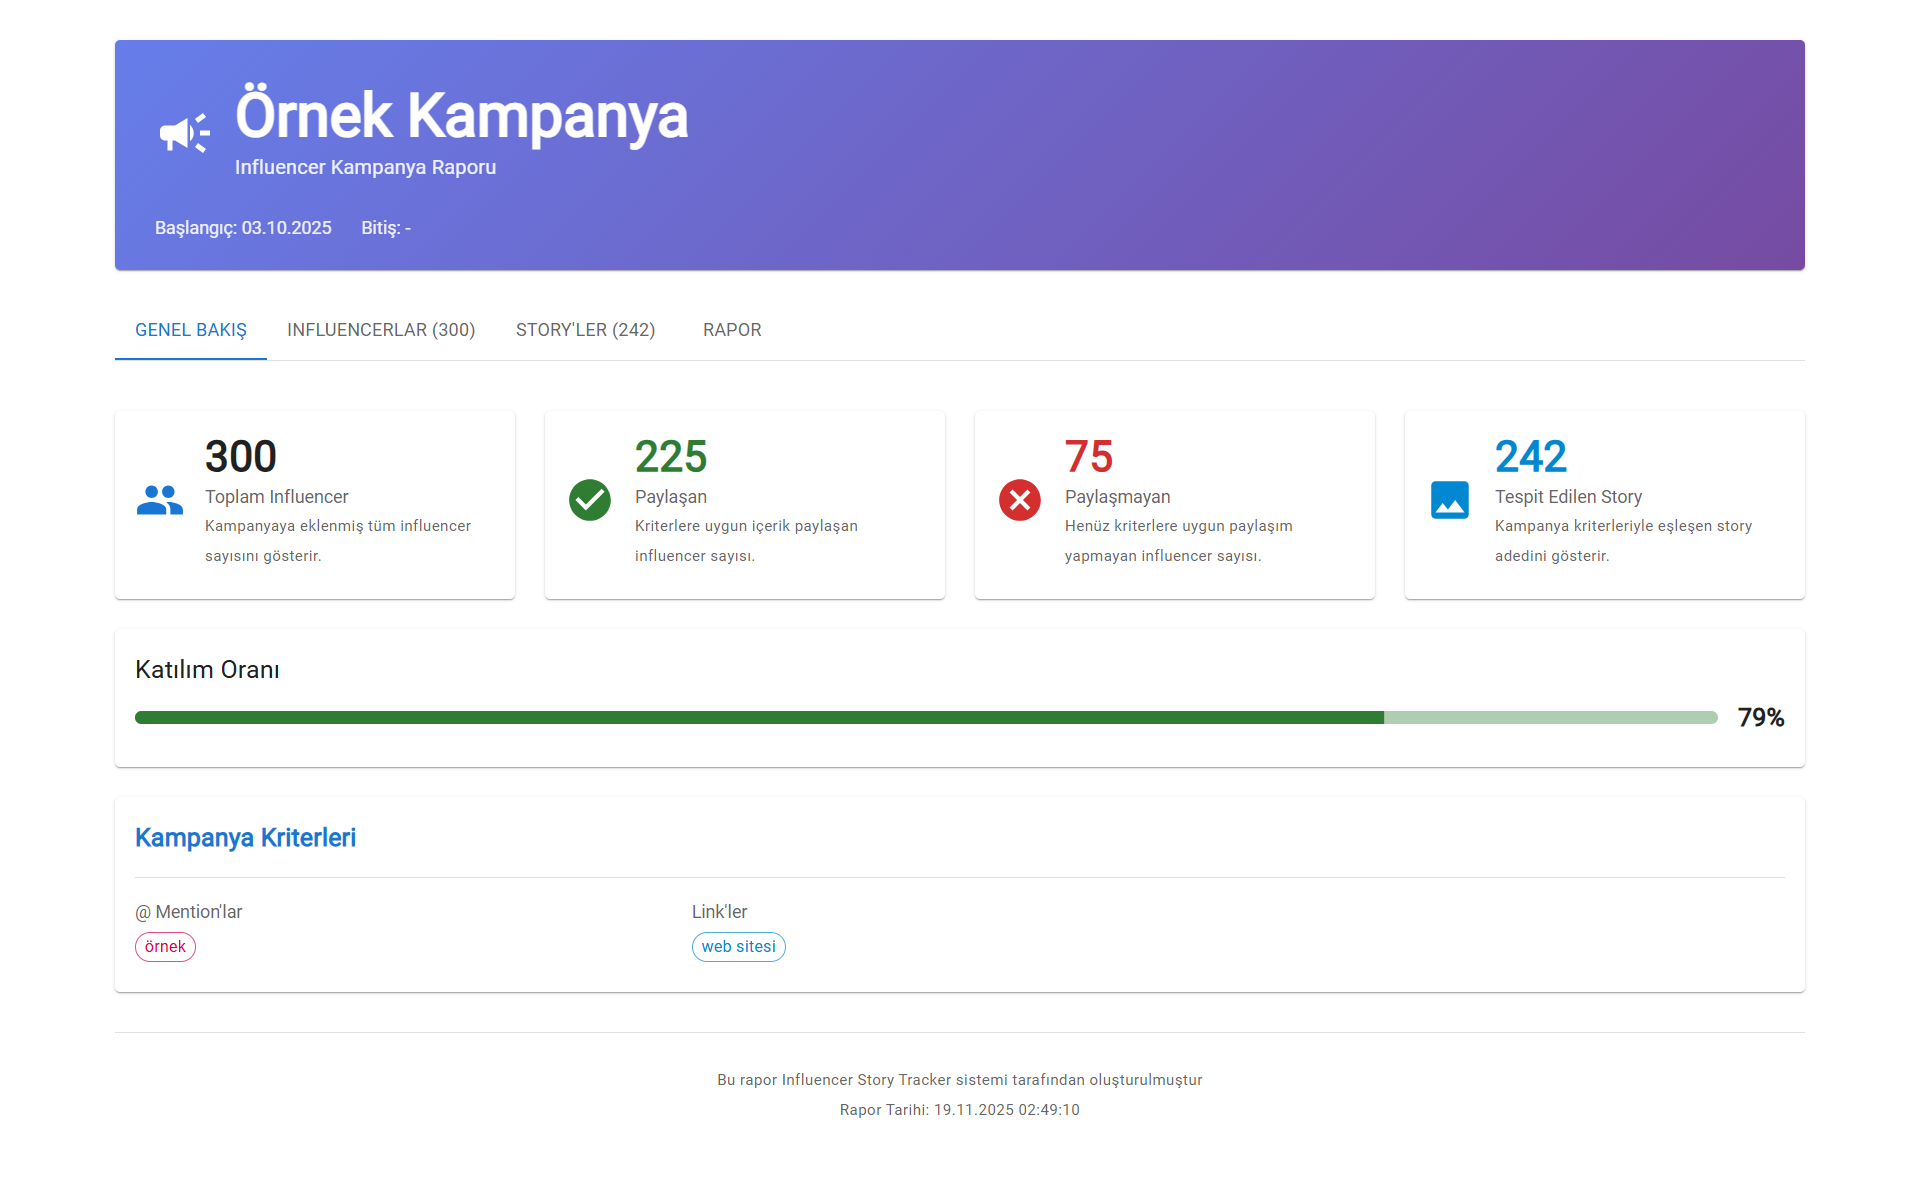
Task: Click the örnek mention chip
Action: (x=165, y=947)
